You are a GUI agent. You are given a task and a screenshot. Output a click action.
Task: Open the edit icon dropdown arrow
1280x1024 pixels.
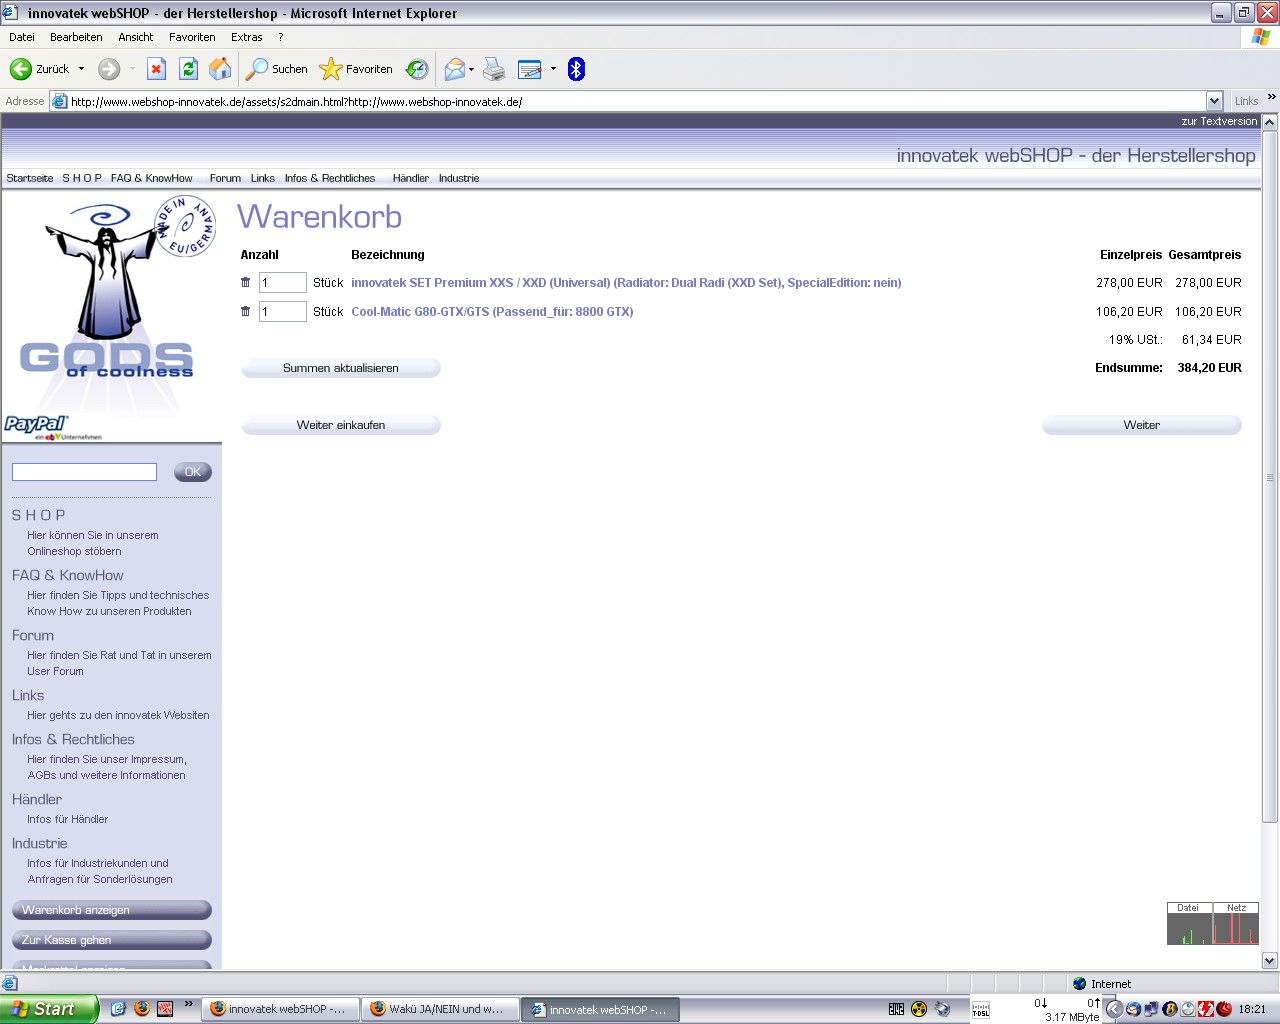pos(553,69)
